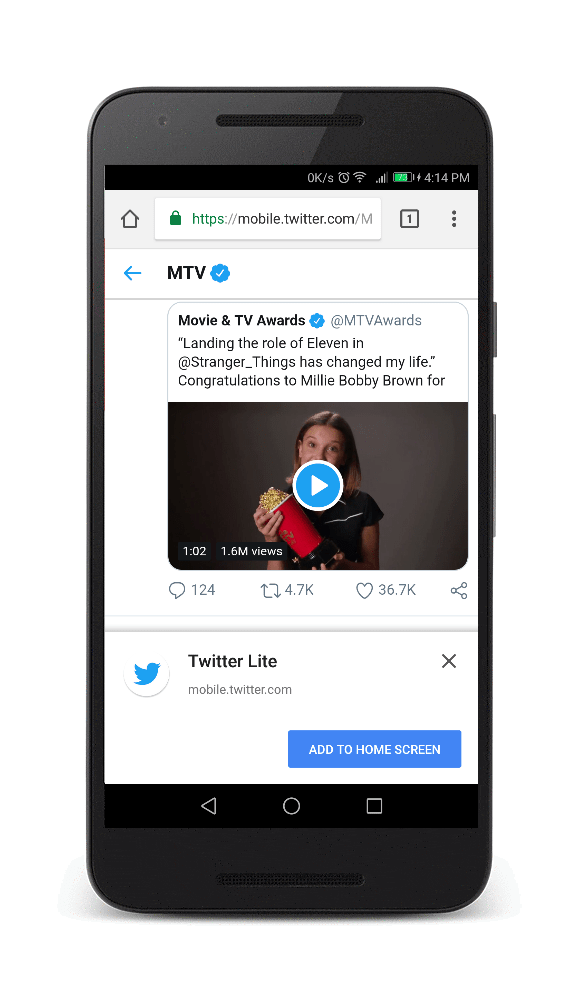Open the @MTVAwards handle link
This screenshot has width=582, height=1000.
click(x=376, y=320)
